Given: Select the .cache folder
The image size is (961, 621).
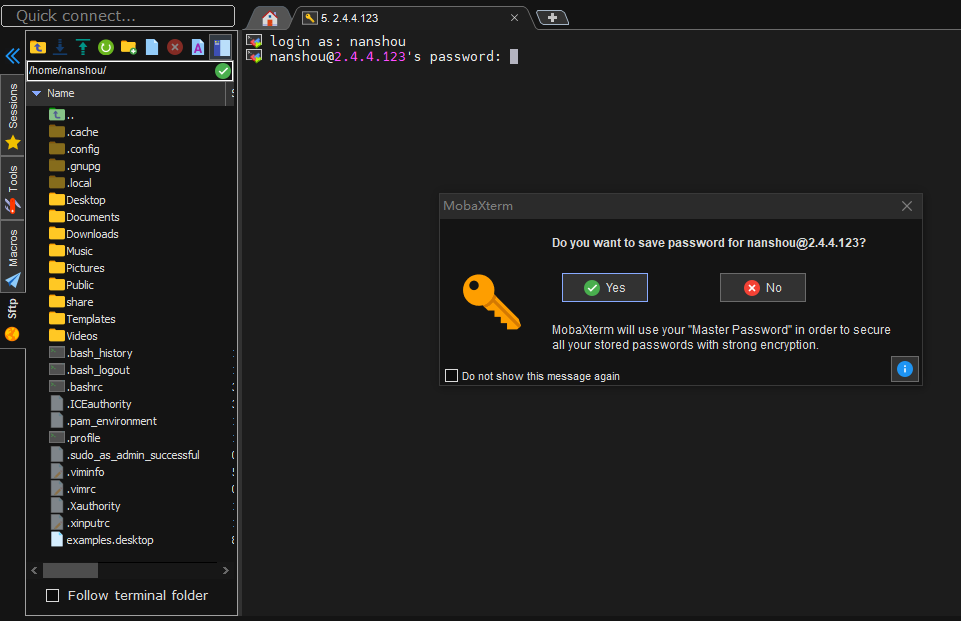Looking at the screenshot, I should pyautogui.click(x=74, y=132).
